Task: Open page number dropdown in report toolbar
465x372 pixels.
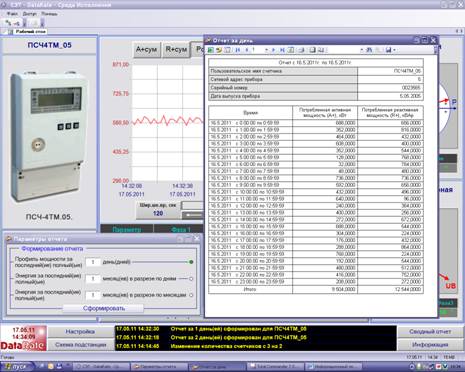Action: click(x=266, y=50)
